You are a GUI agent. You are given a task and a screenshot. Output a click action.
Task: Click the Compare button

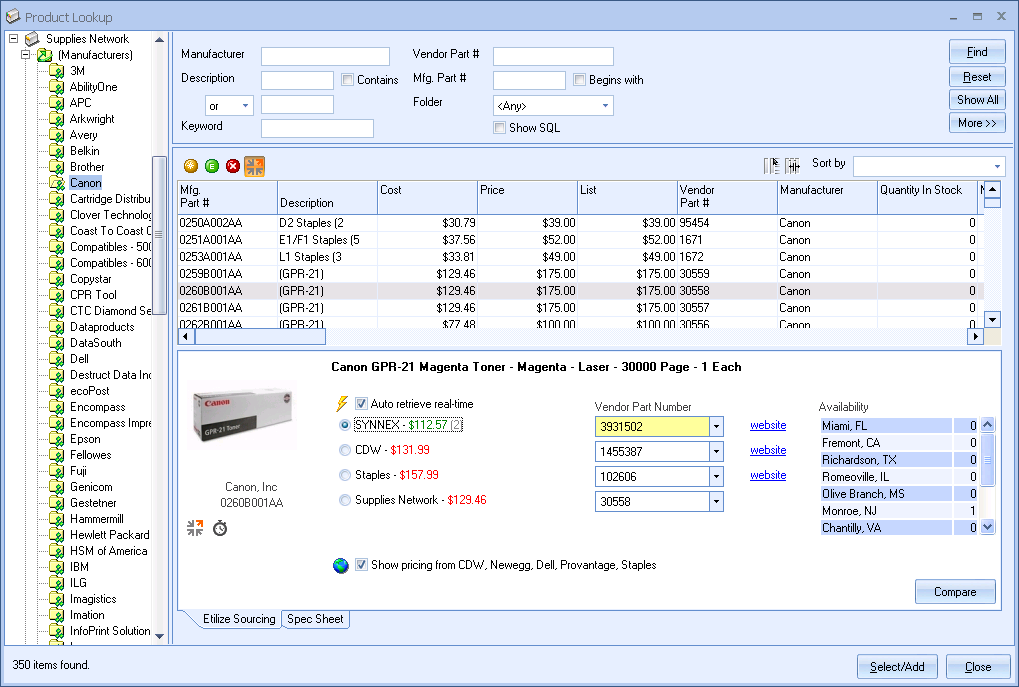coord(954,592)
